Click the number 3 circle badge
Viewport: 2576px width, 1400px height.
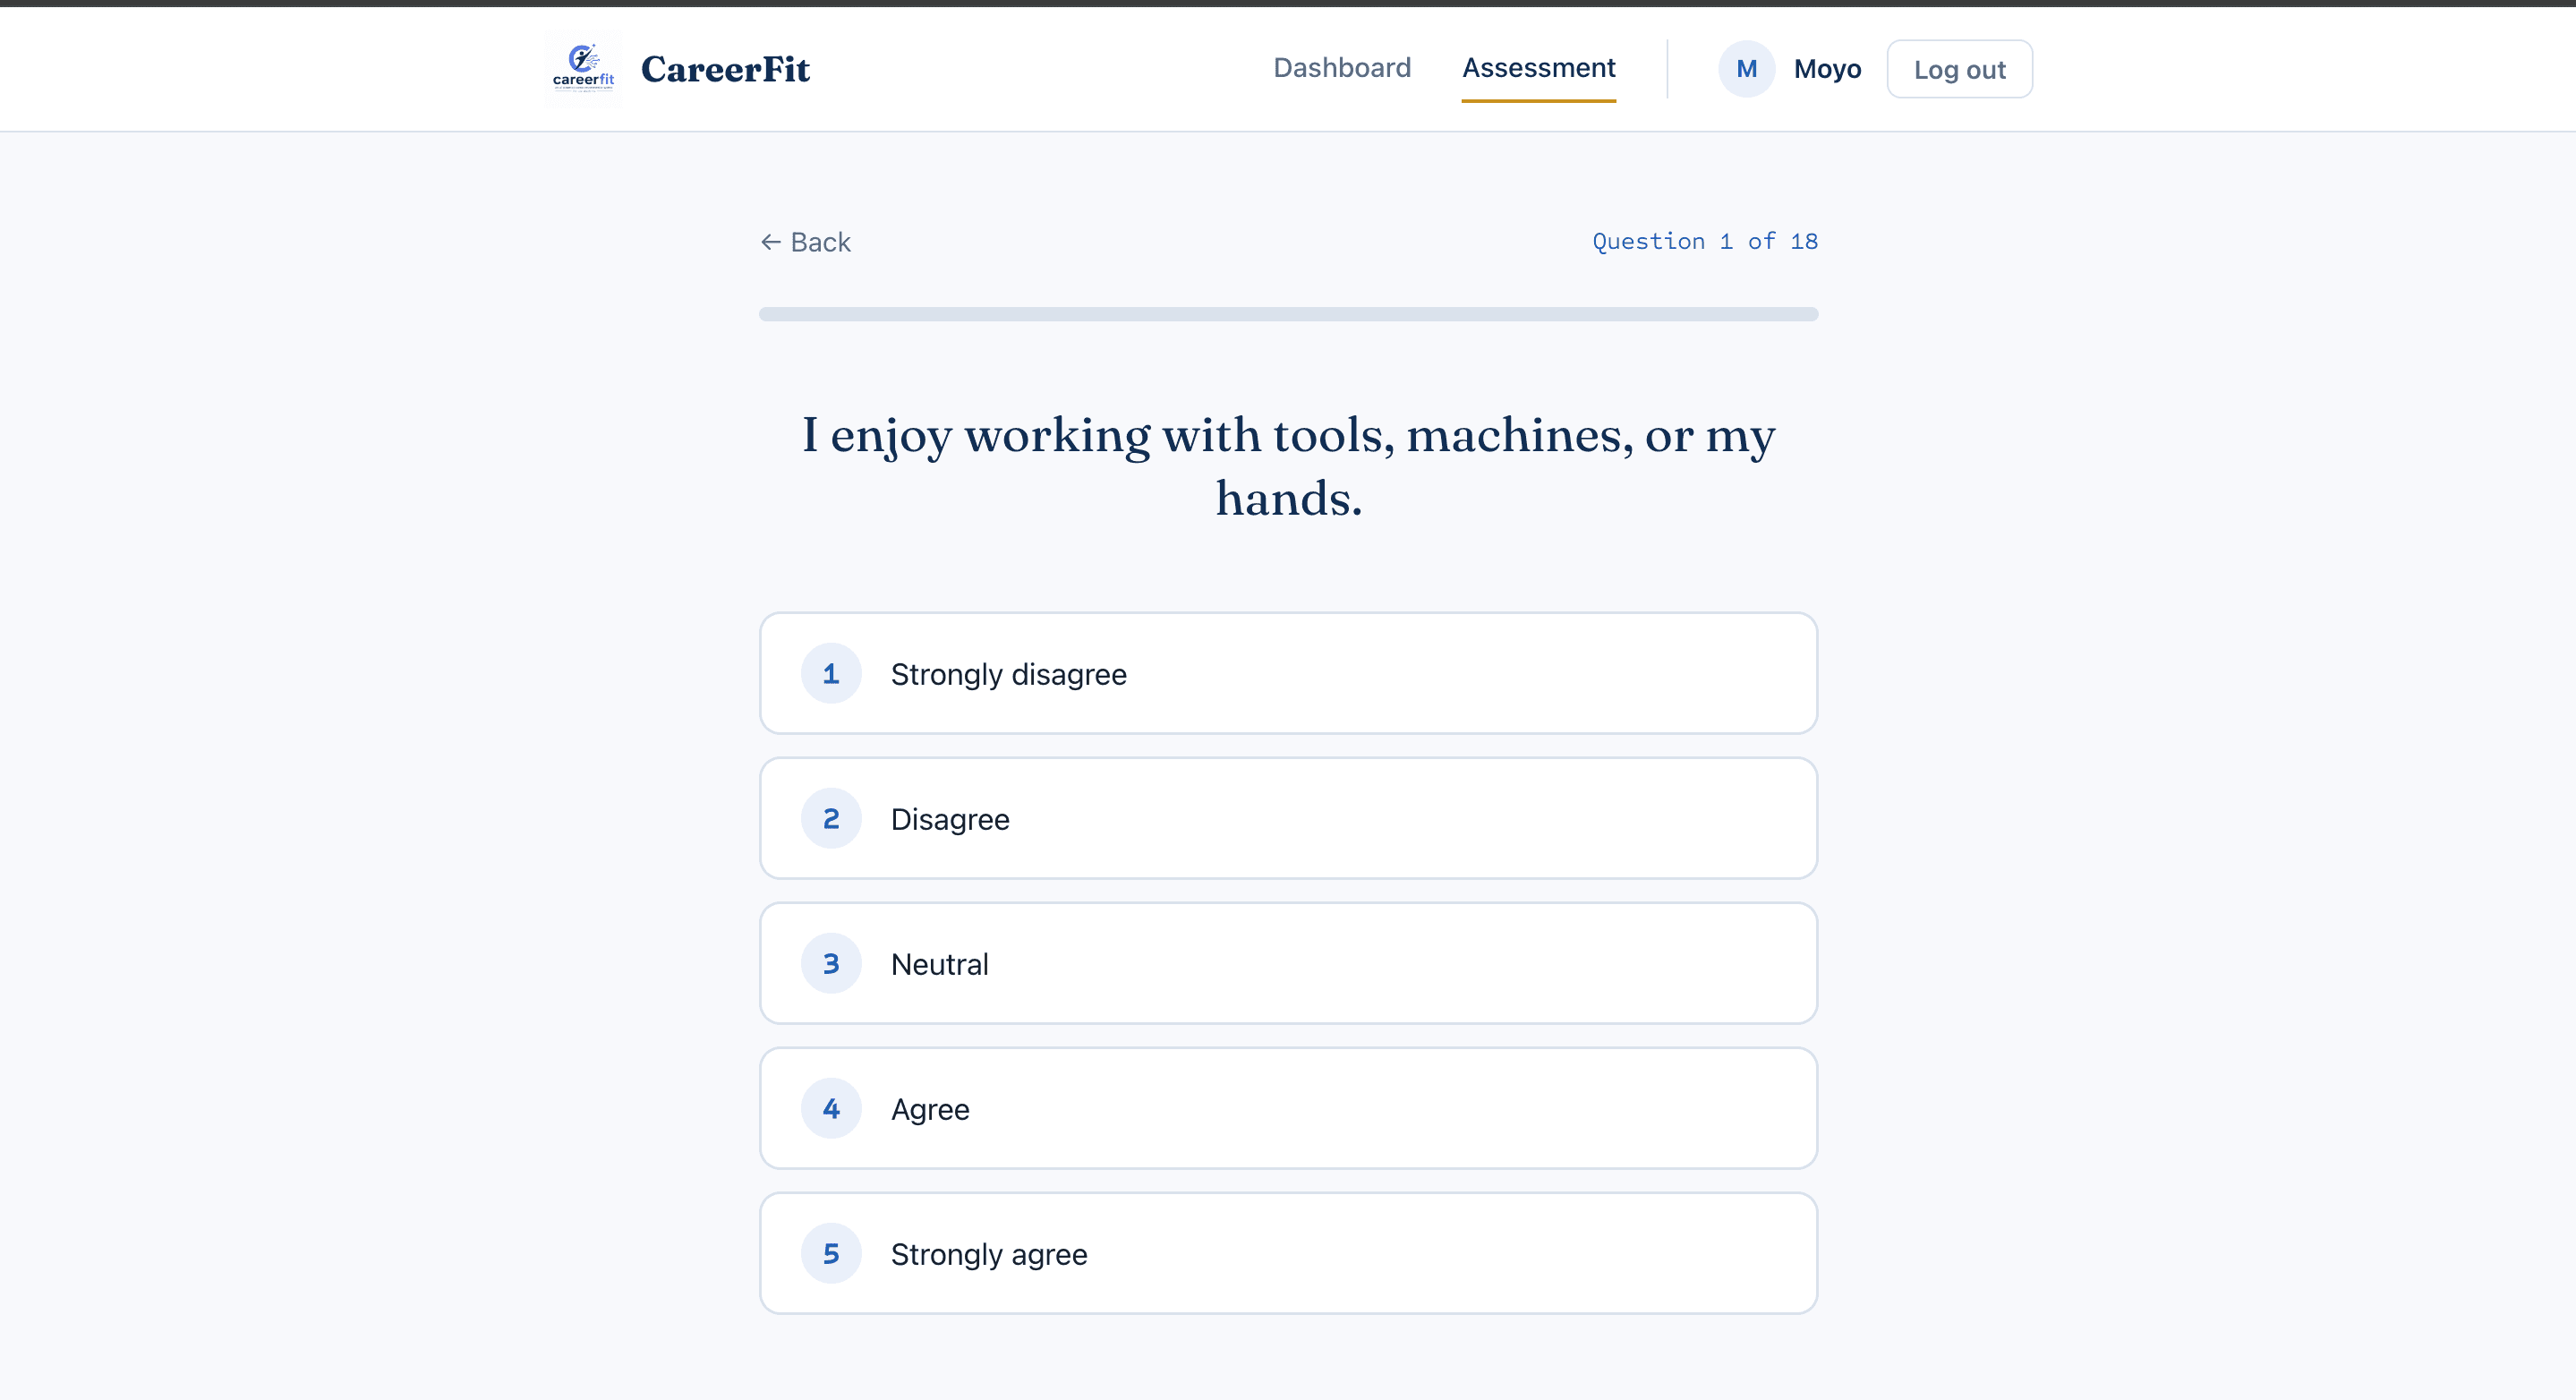tap(831, 963)
